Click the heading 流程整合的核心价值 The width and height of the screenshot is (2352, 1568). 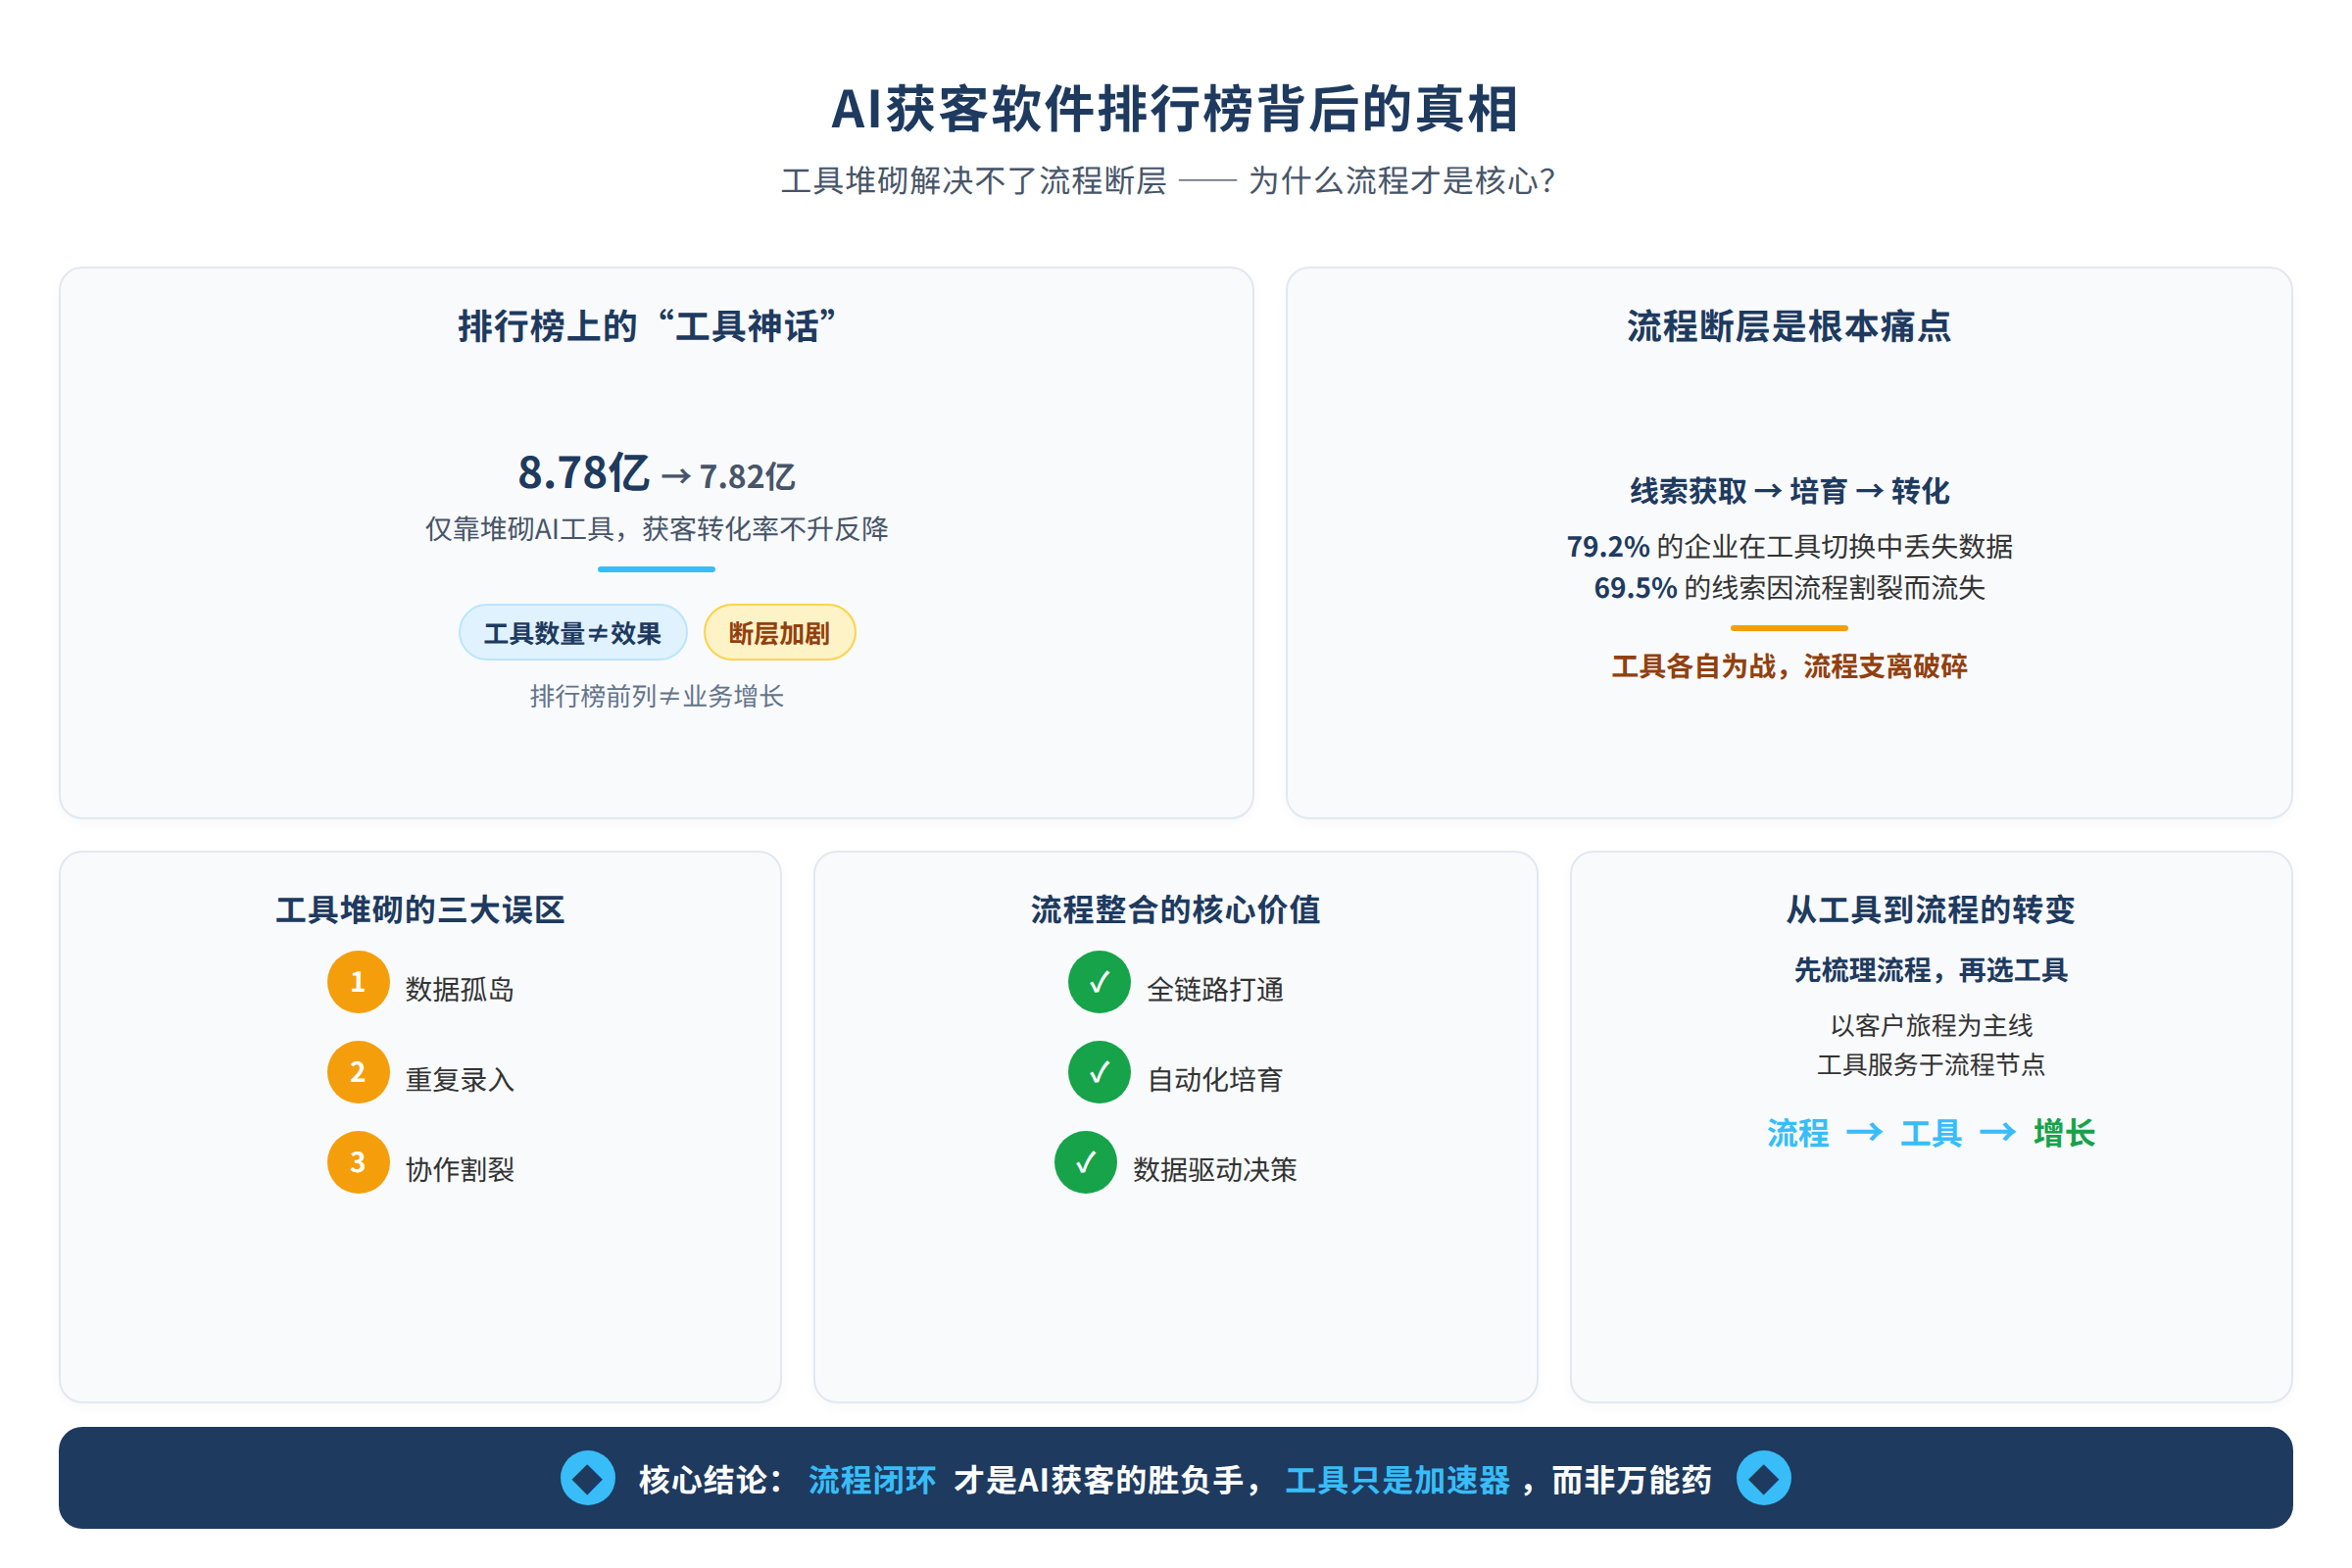(x=1176, y=909)
